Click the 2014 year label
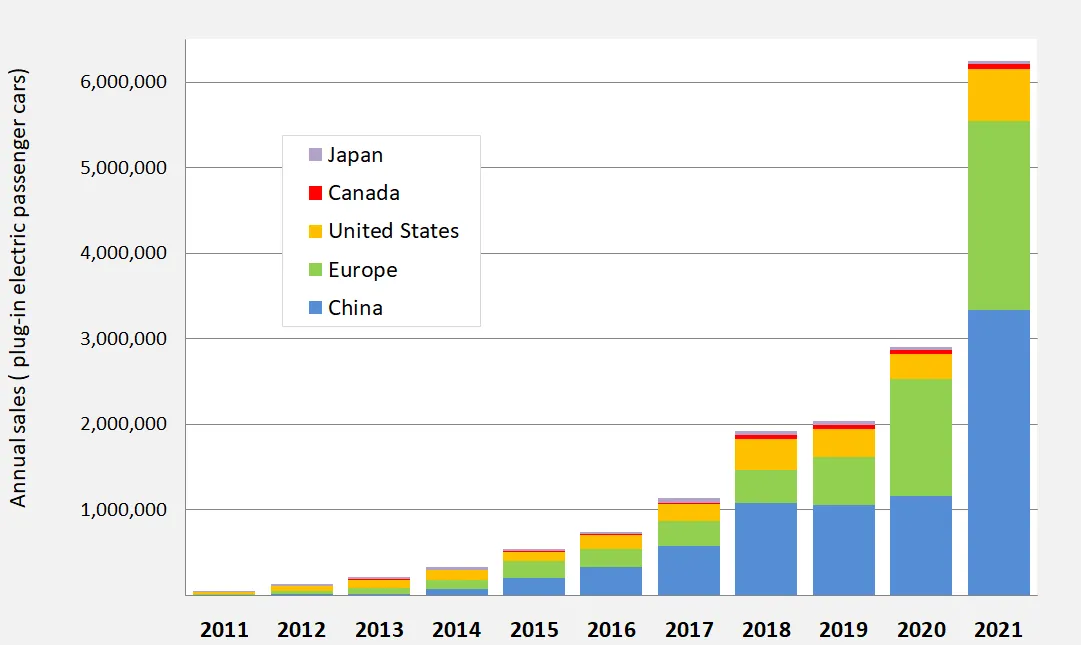The height and width of the screenshot is (645, 1081). (456, 629)
